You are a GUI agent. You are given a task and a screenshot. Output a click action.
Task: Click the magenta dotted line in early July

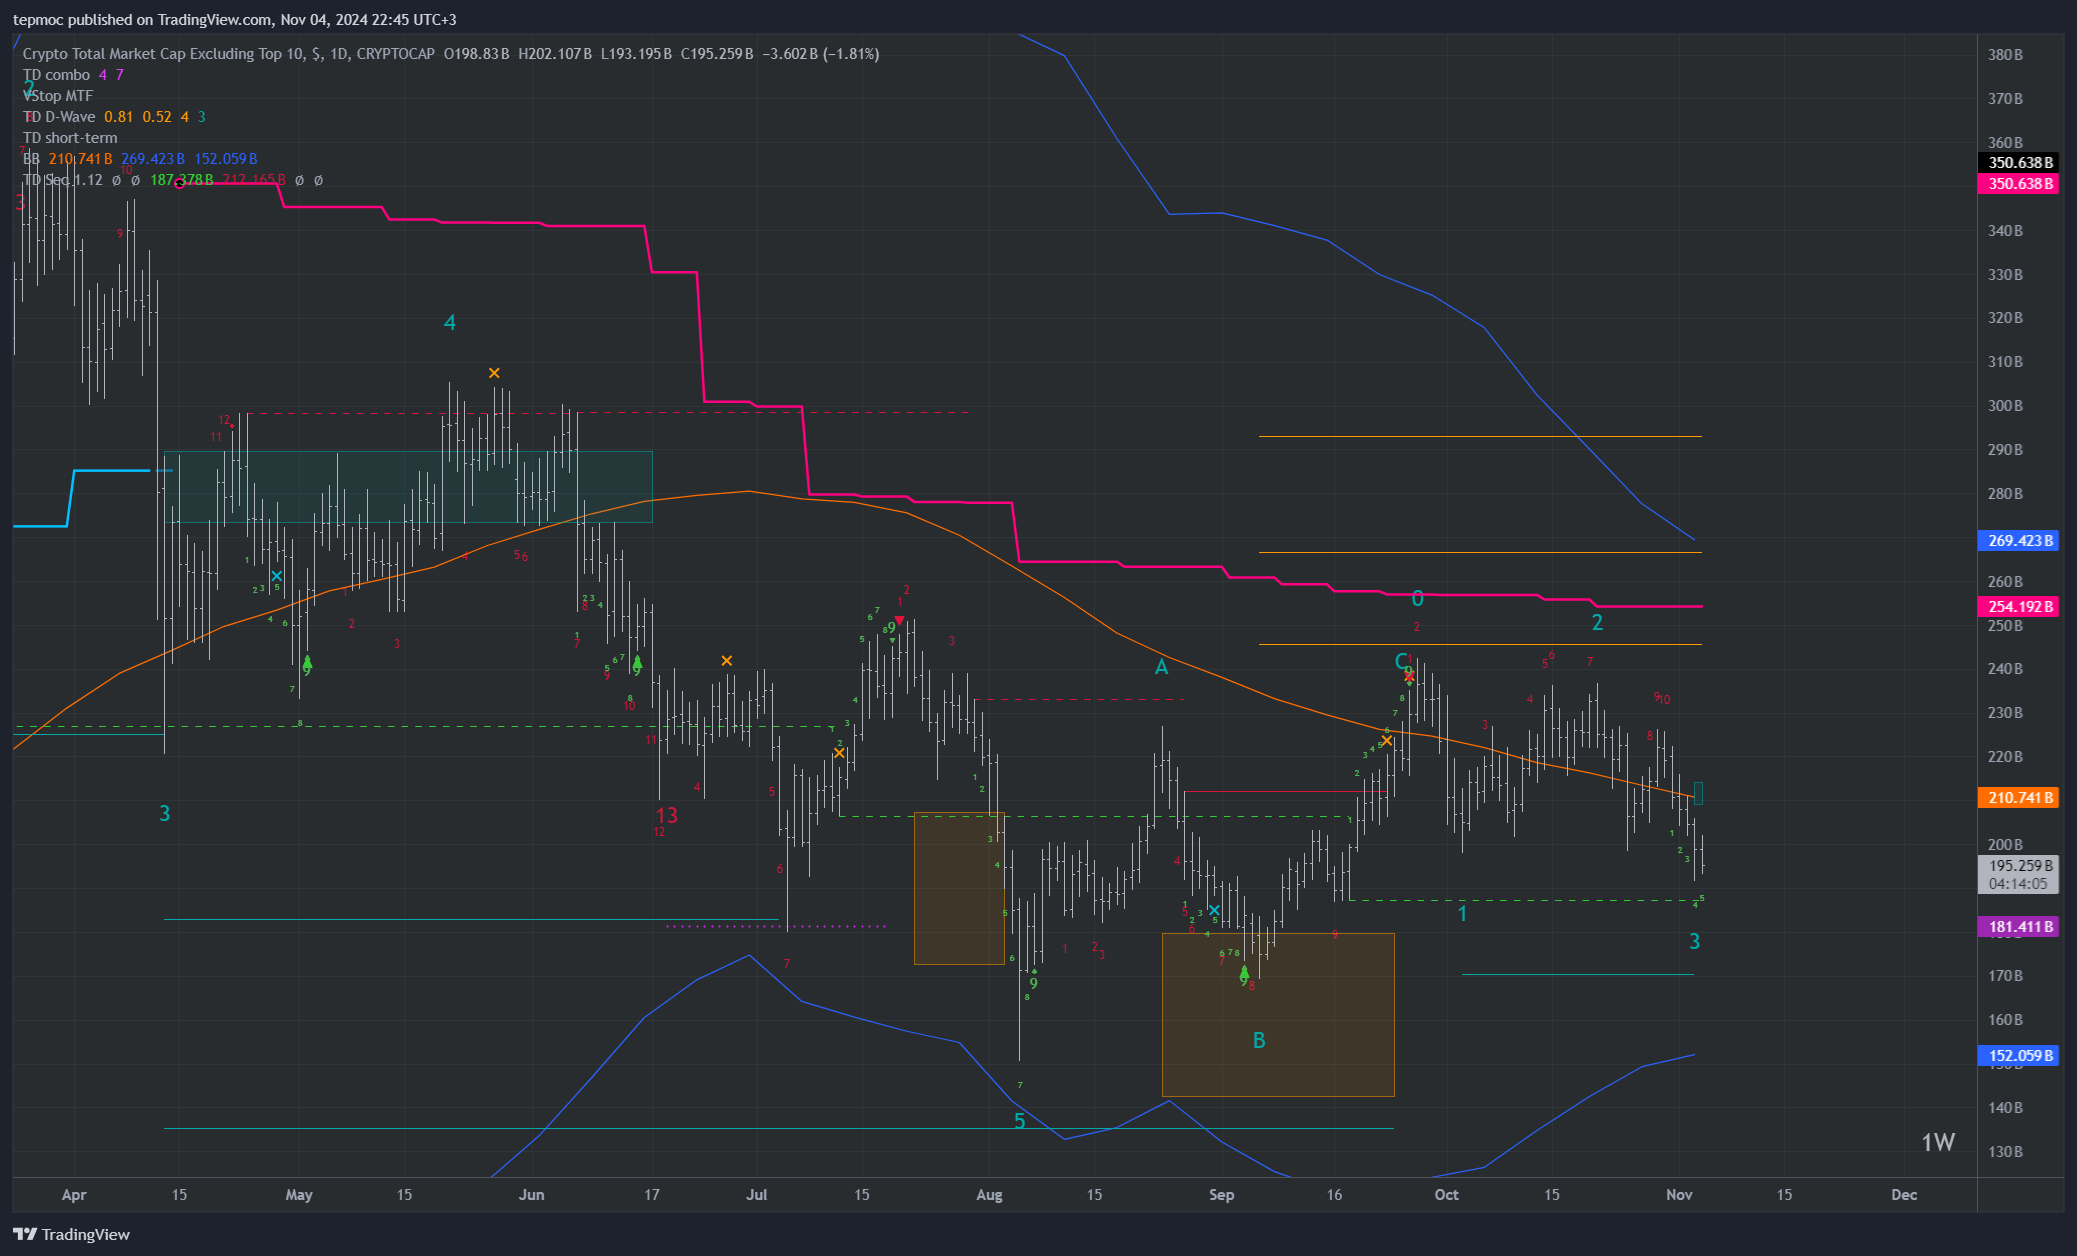(776, 927)
